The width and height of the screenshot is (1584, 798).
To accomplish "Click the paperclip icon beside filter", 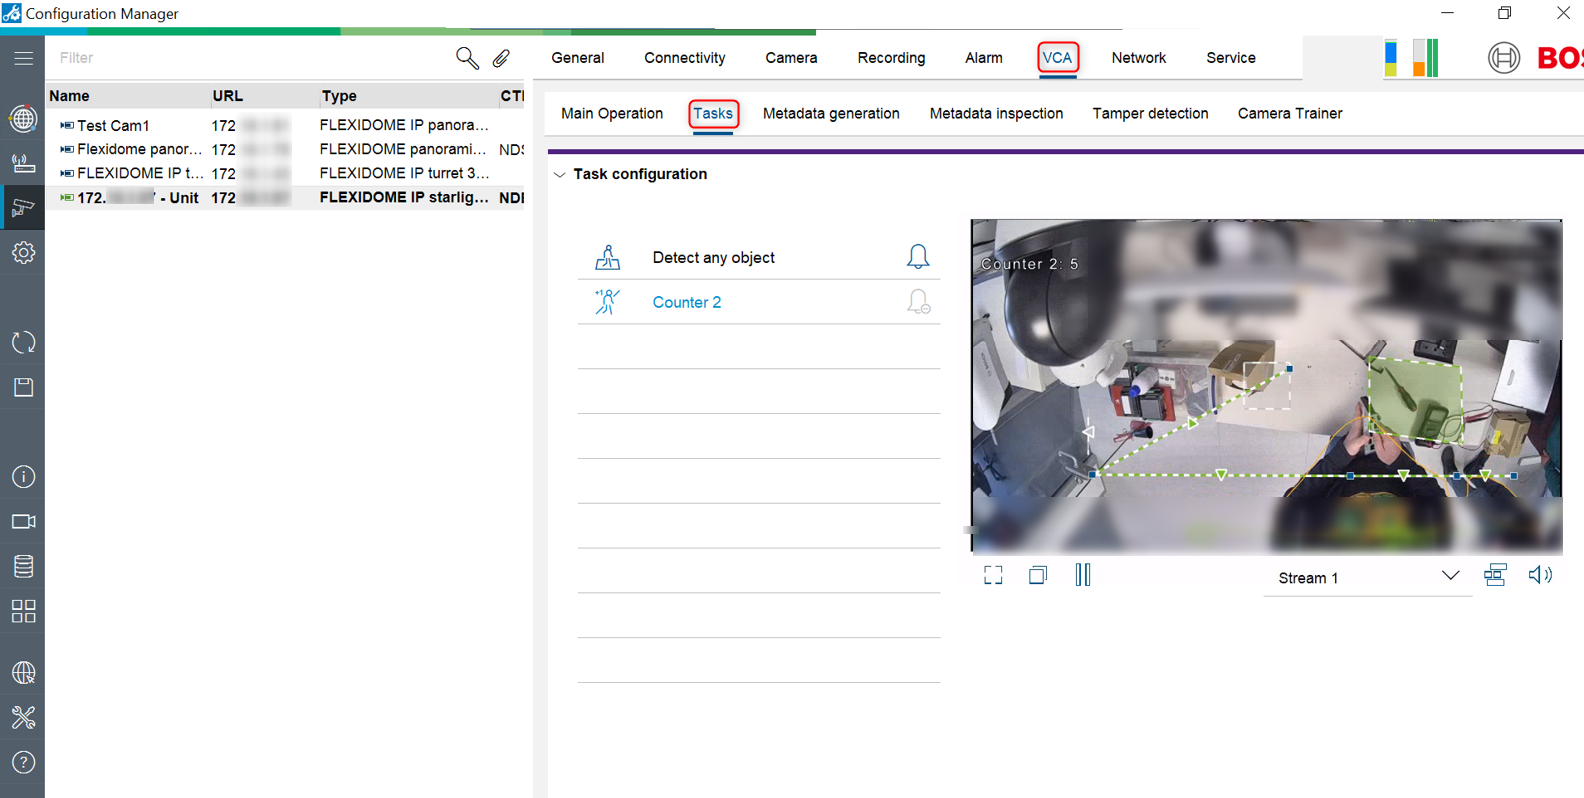I will (501, 58).
